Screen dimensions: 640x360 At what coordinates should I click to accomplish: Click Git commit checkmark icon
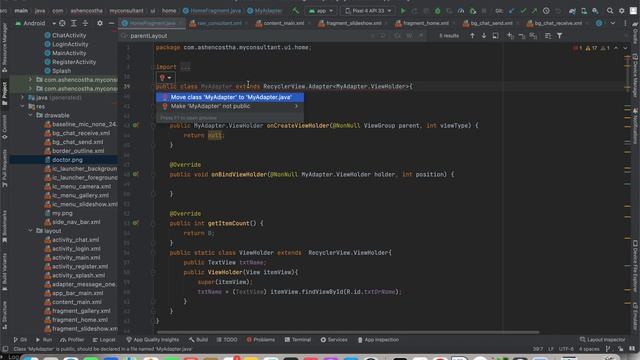click(523, 11)
